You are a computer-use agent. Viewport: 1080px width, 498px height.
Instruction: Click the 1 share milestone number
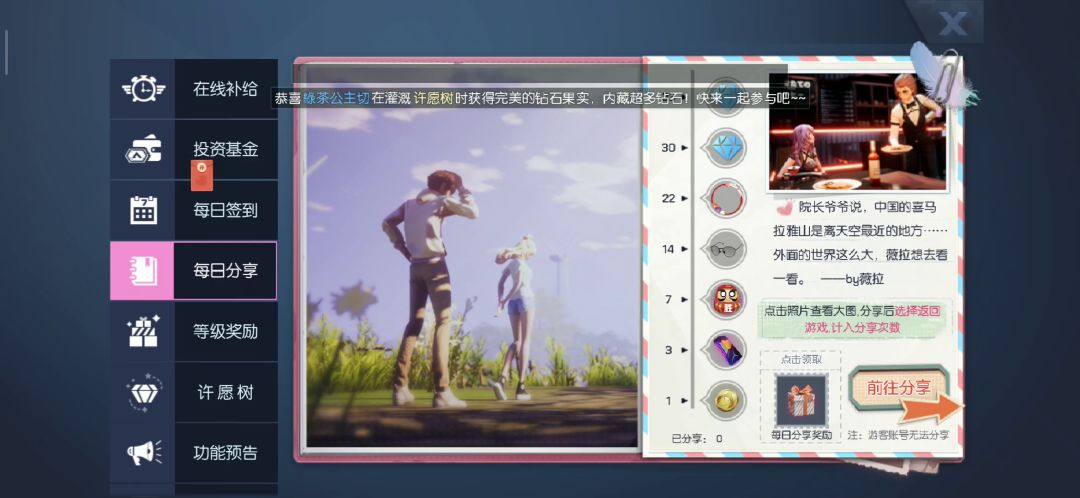coord(668,400)
